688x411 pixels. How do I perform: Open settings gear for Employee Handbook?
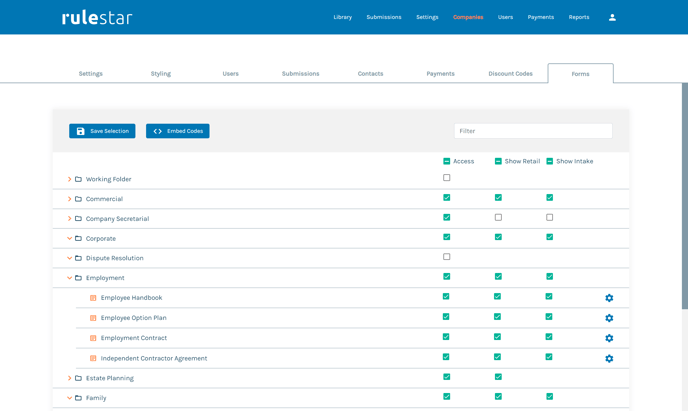coord(609,298)
